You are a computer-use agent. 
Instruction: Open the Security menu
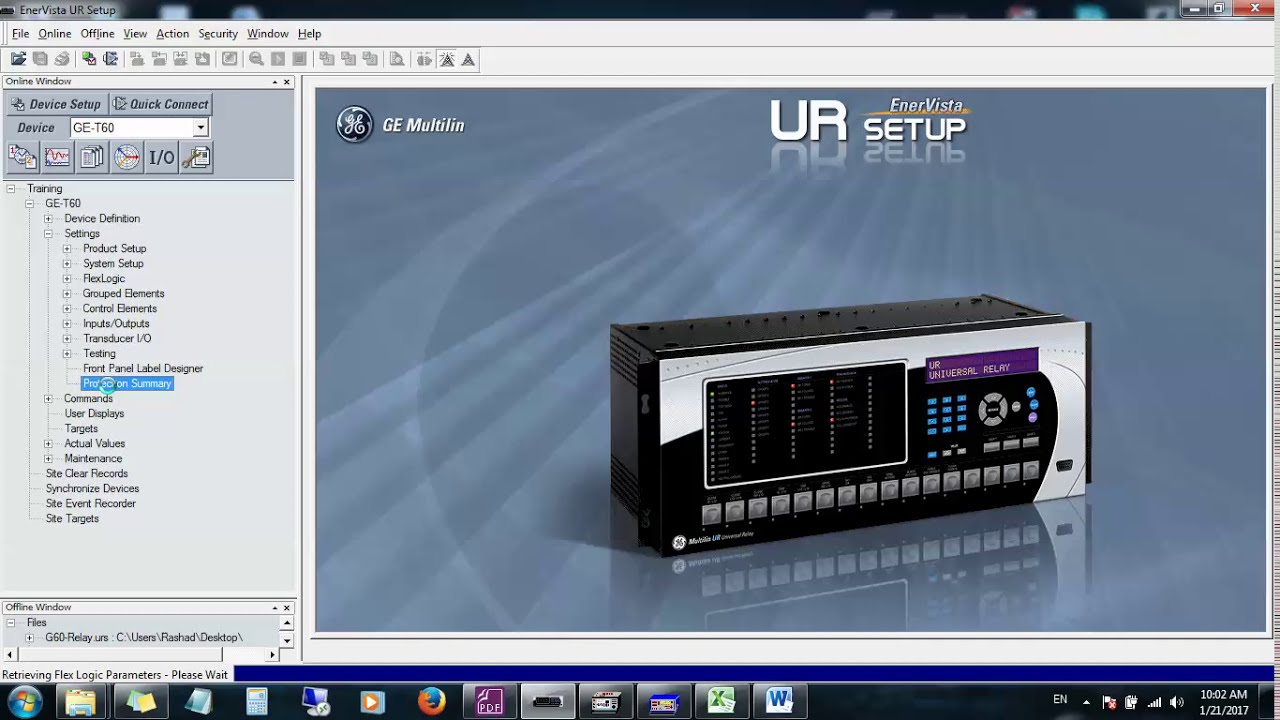click(x=218, y=34)
